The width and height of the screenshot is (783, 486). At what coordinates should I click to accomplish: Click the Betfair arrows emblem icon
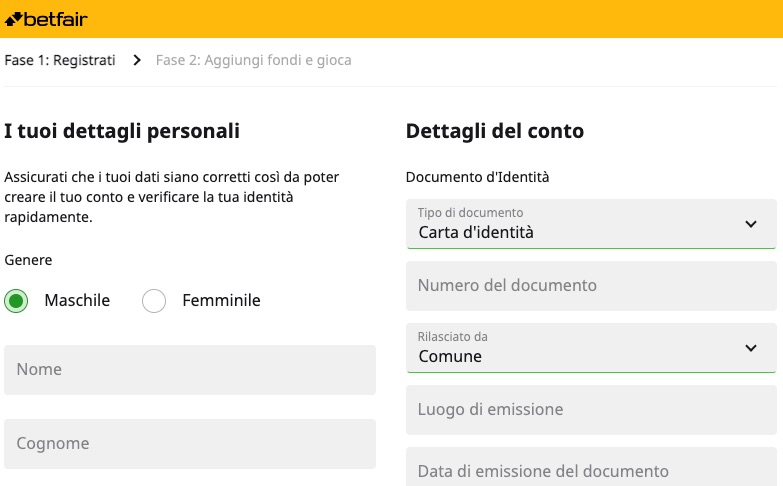[x=13, y=19]
